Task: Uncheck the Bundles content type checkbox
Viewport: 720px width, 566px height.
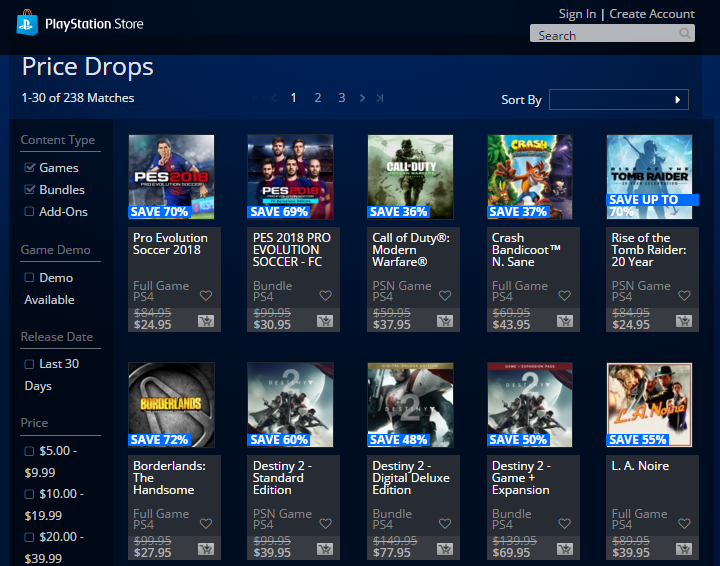Action: [x=29, y=190]
